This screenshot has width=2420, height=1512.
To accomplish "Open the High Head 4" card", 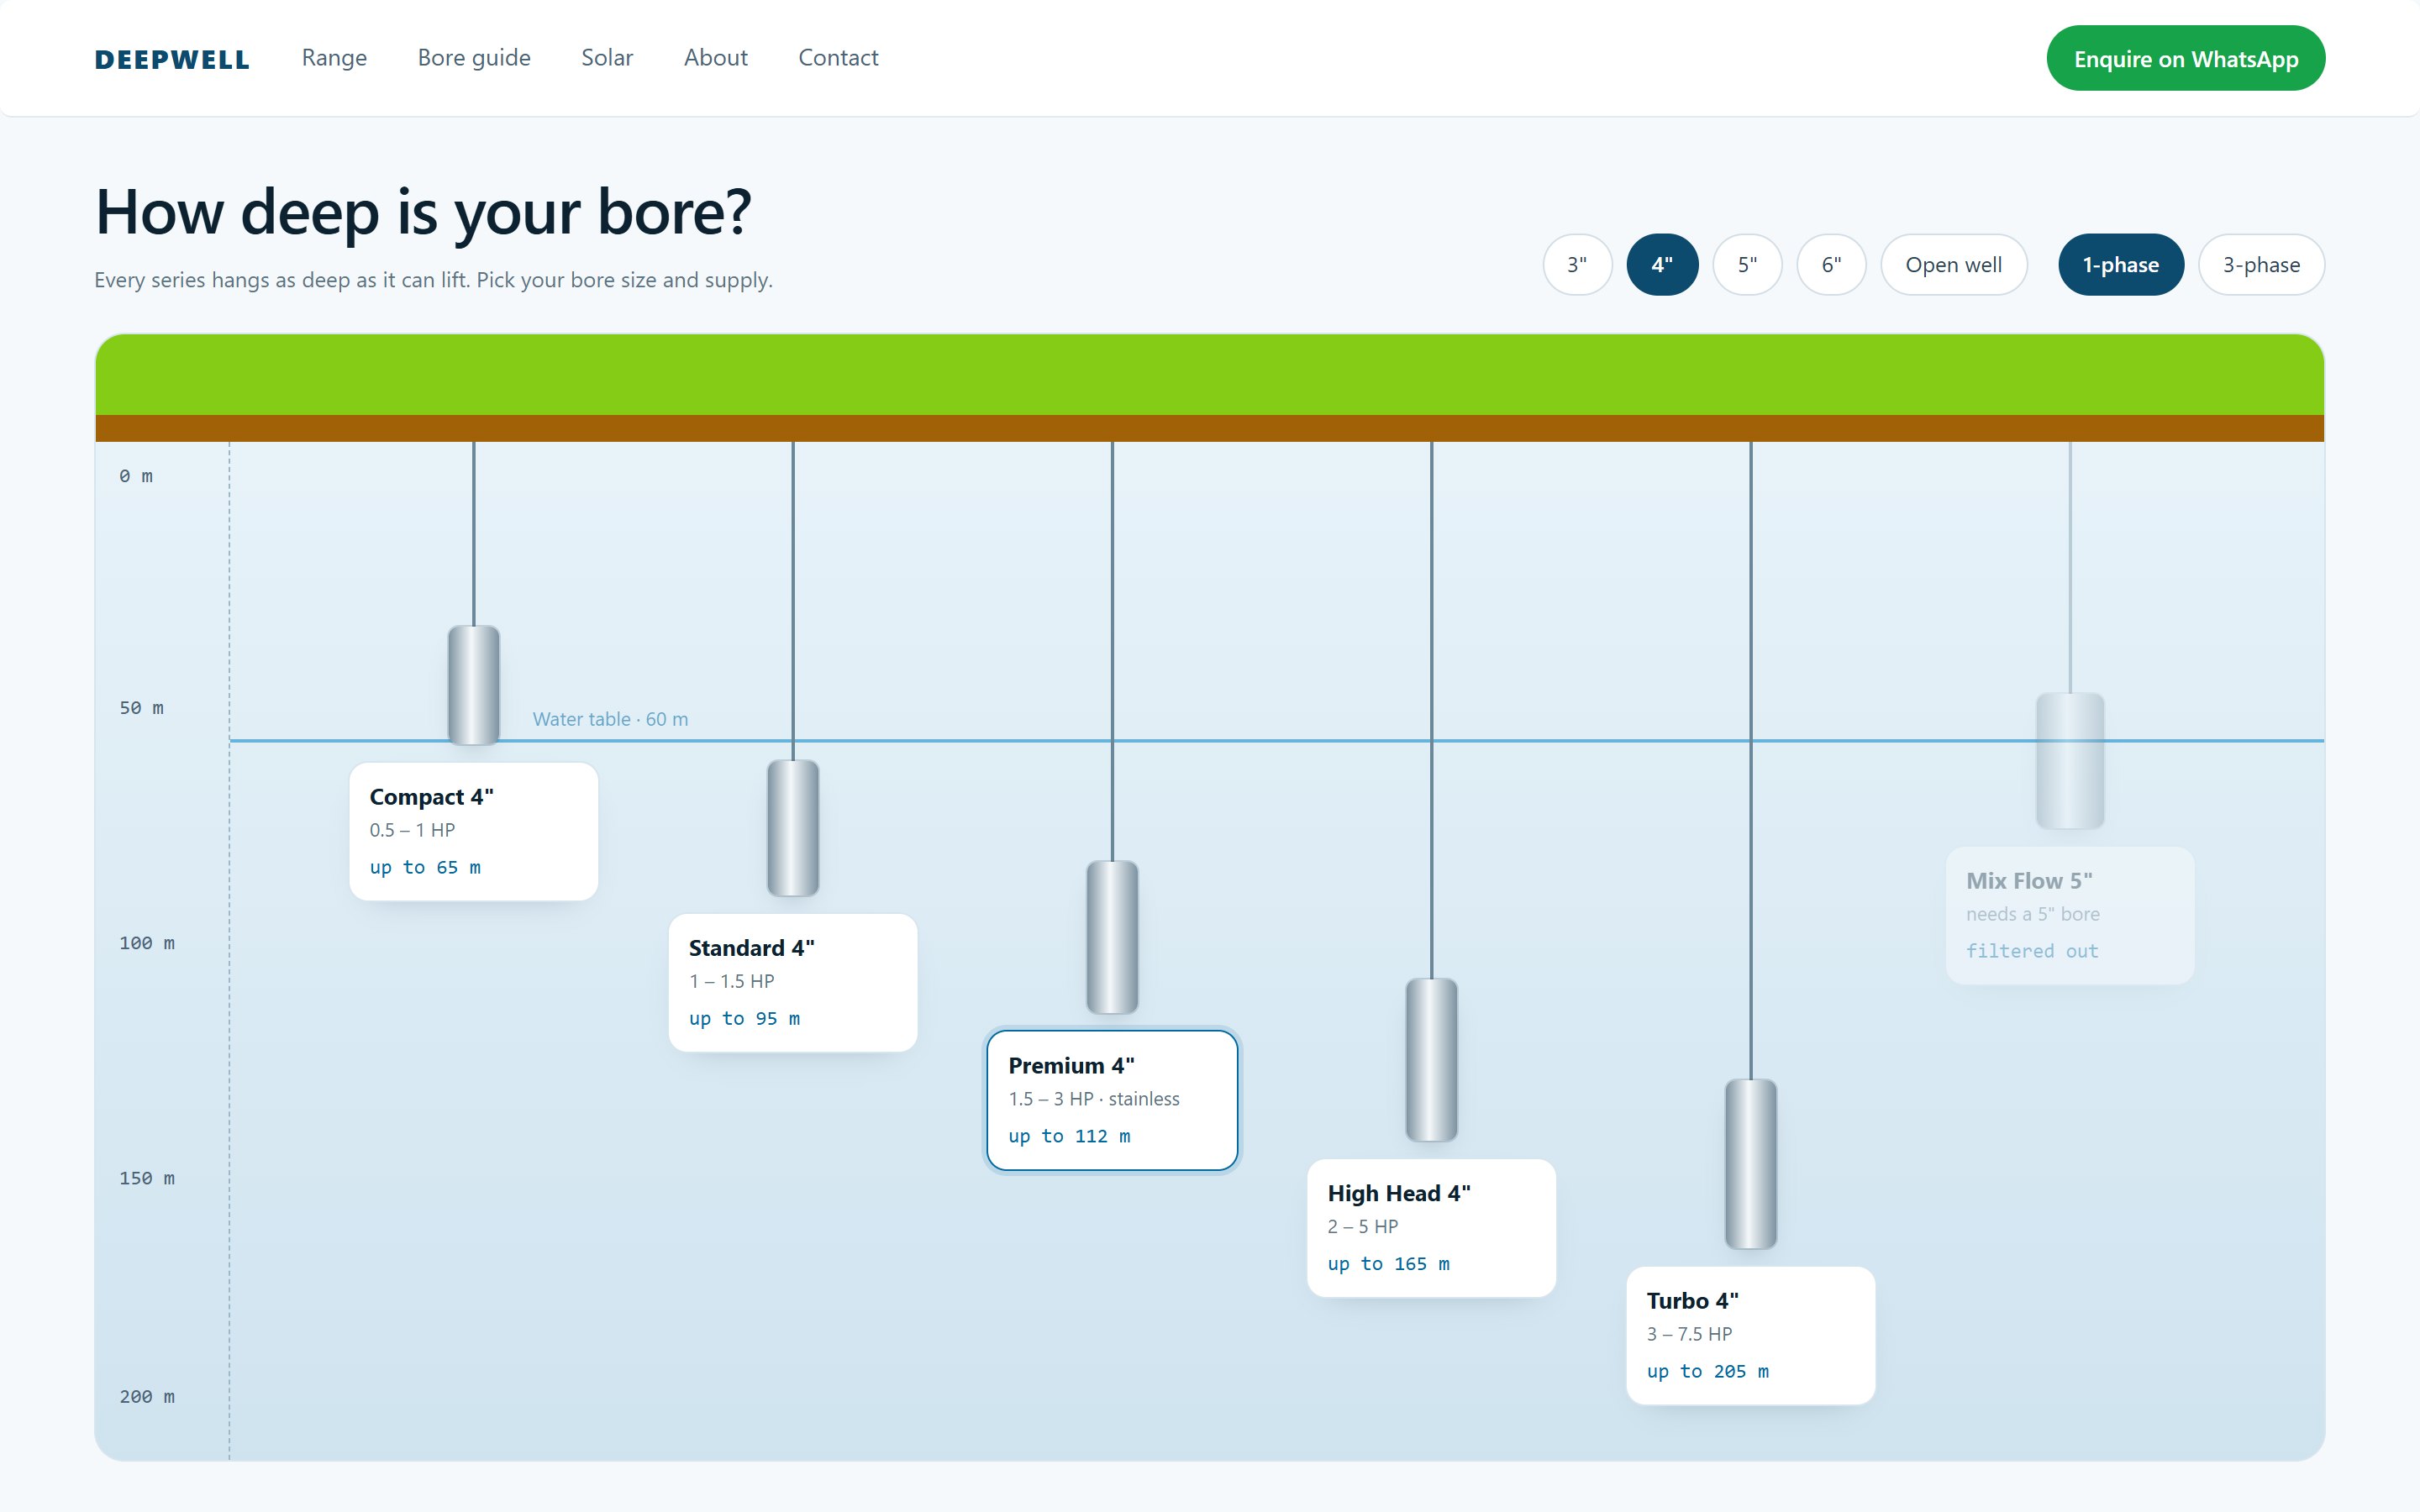I will tap(1431, 1228).
